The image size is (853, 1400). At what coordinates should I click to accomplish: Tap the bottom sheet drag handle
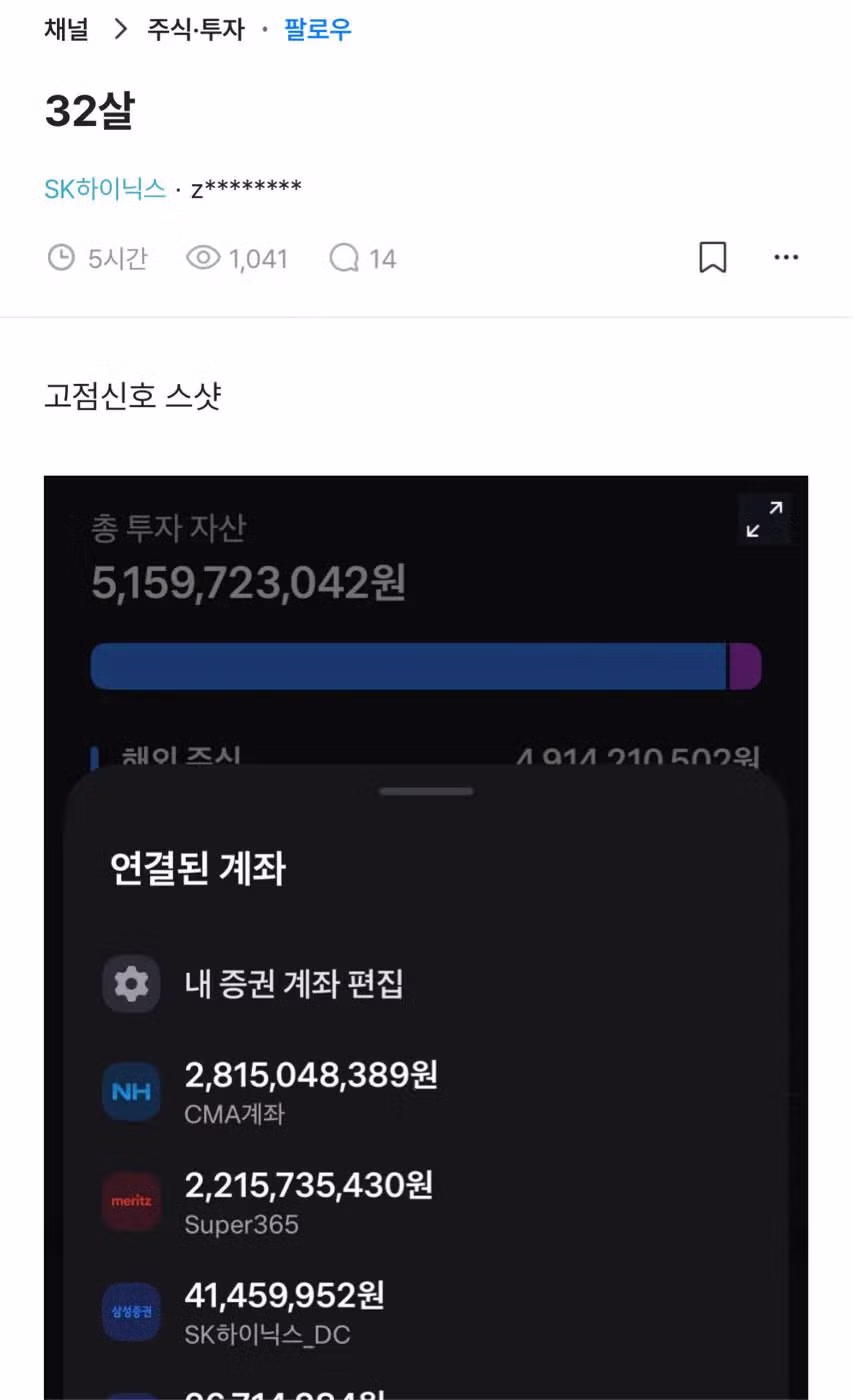[x=426, y=791]
